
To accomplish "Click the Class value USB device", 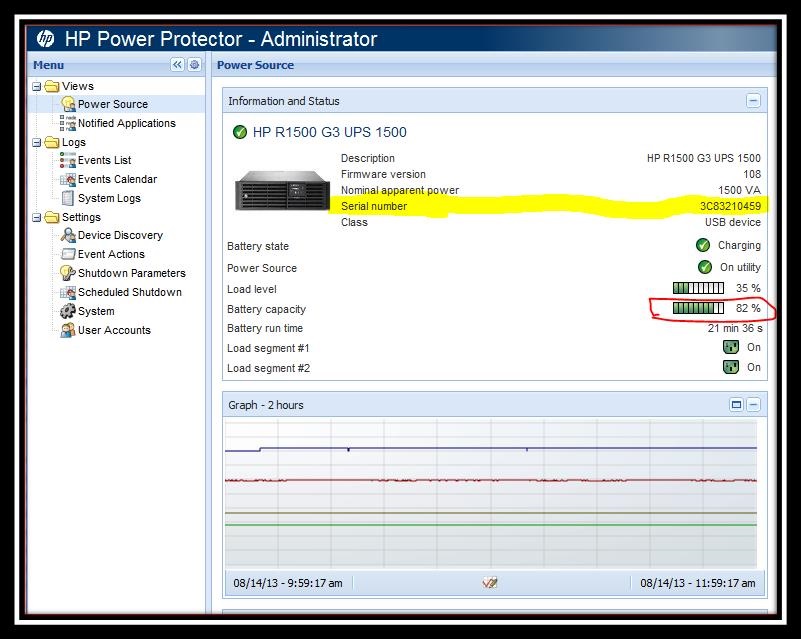I will click(733, 222).
